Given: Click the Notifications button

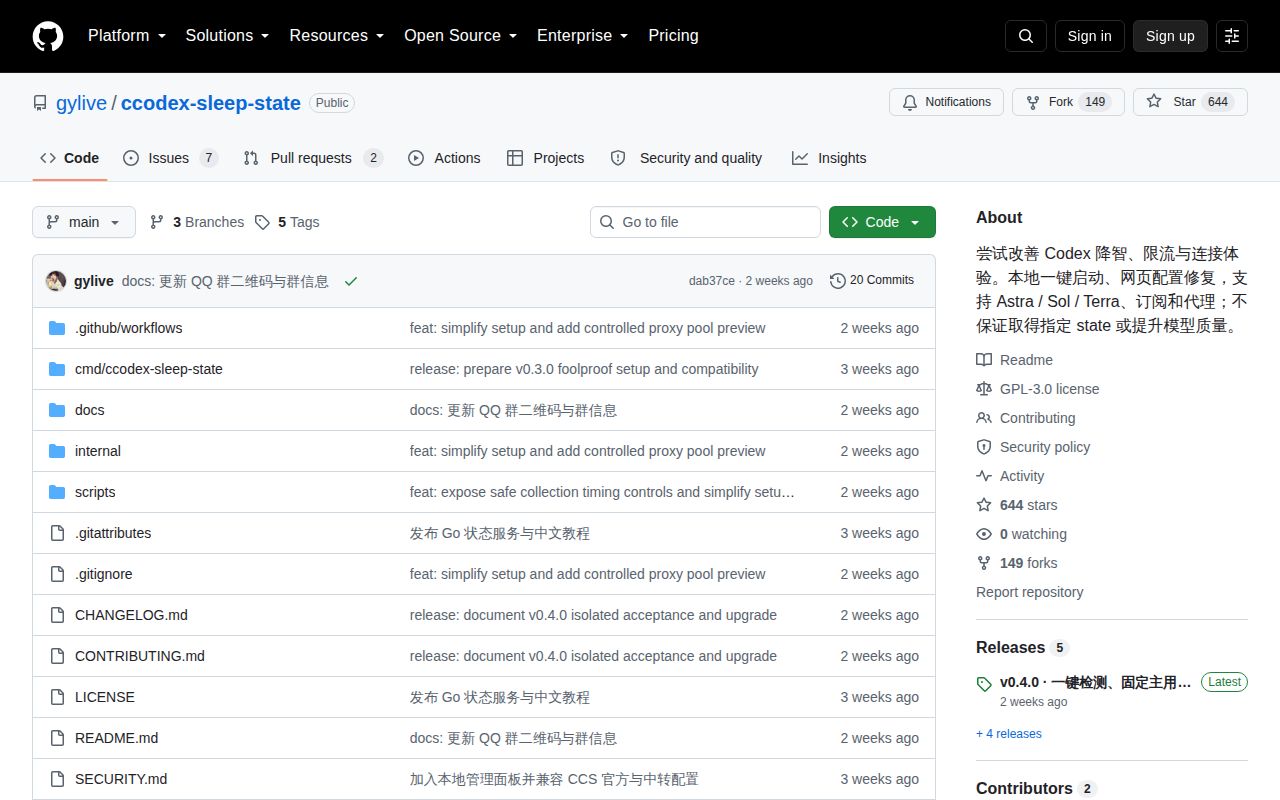Looking at the screenshot, I should click(x=946, y=102).
